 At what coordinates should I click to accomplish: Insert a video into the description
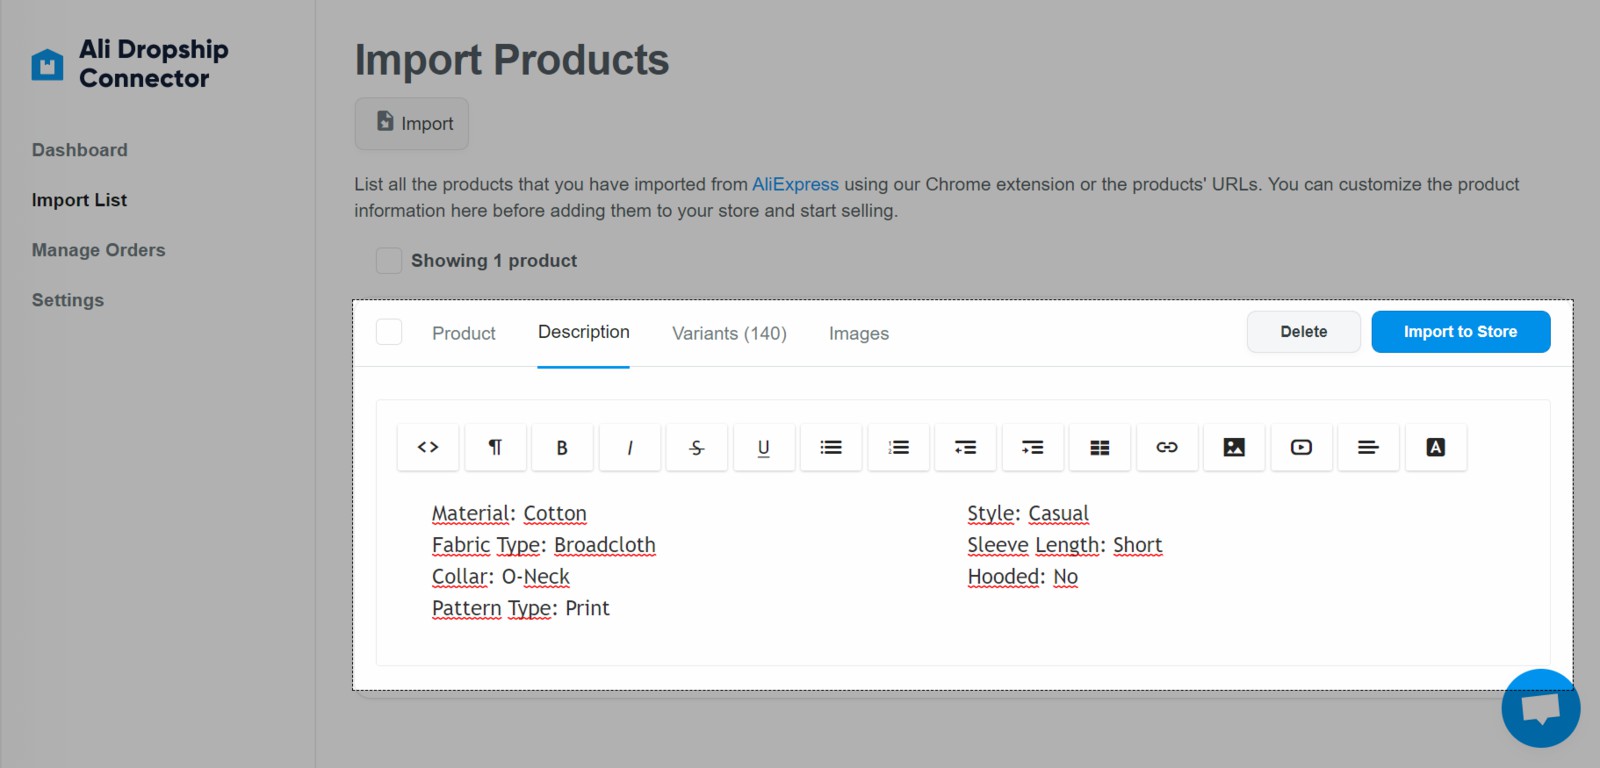(1301, 447)
